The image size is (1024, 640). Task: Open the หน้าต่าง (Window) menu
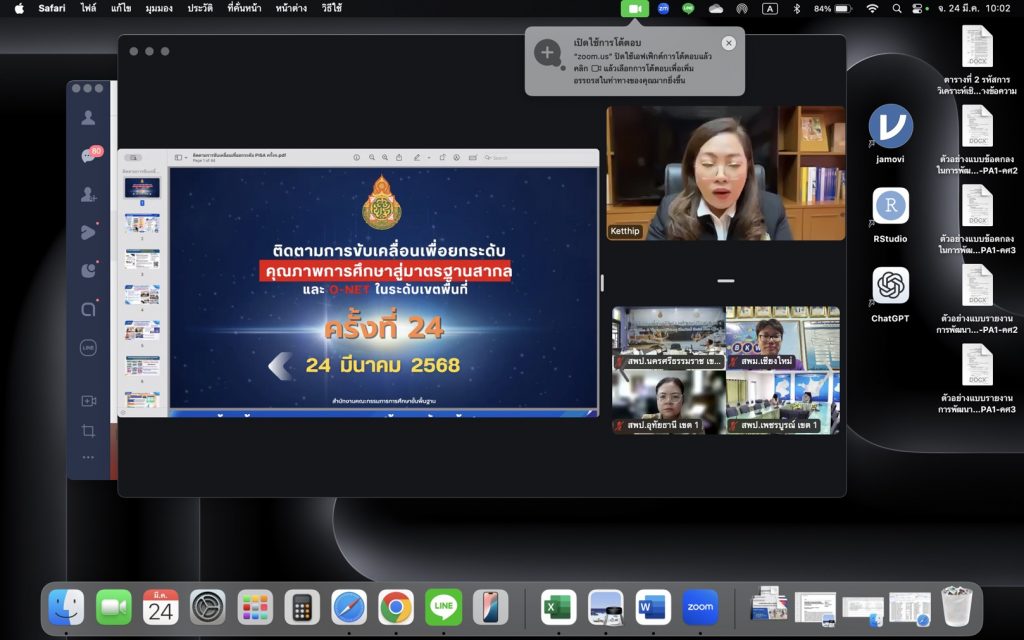pos(291,8)
